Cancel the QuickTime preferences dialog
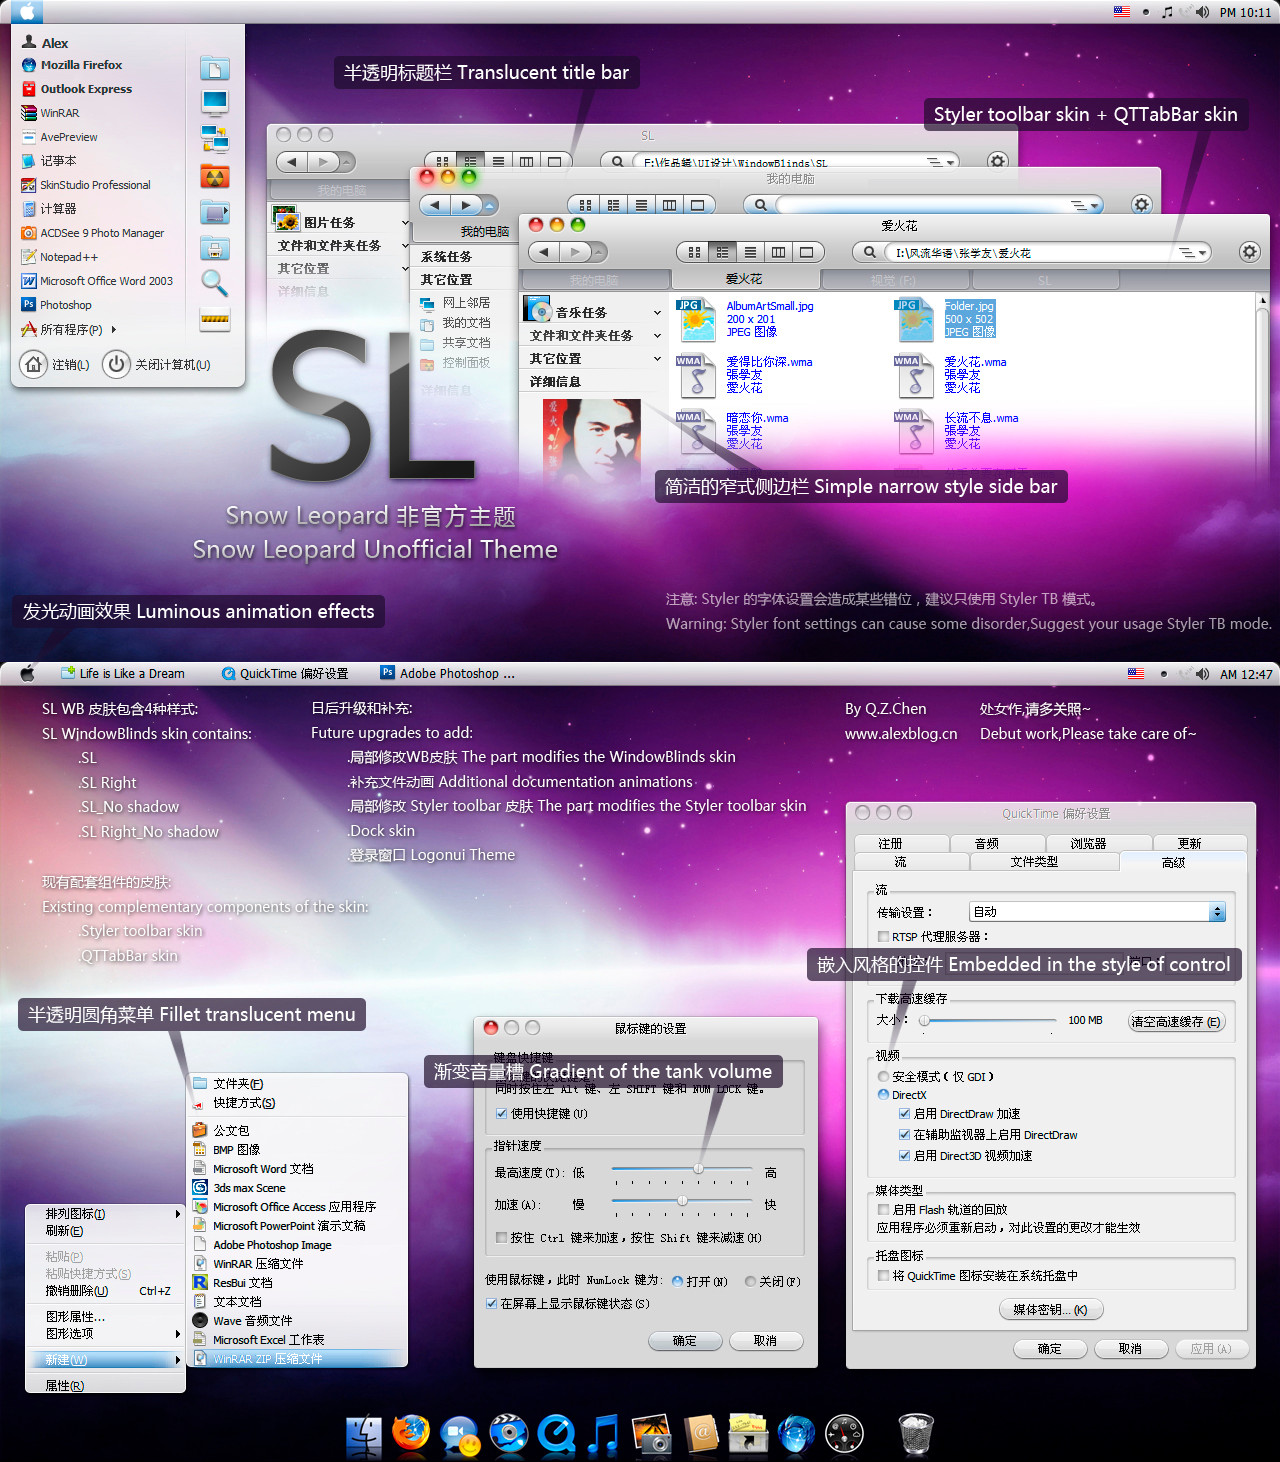Viewport: 1280px width, 1462px height. coord(1130,1349)
